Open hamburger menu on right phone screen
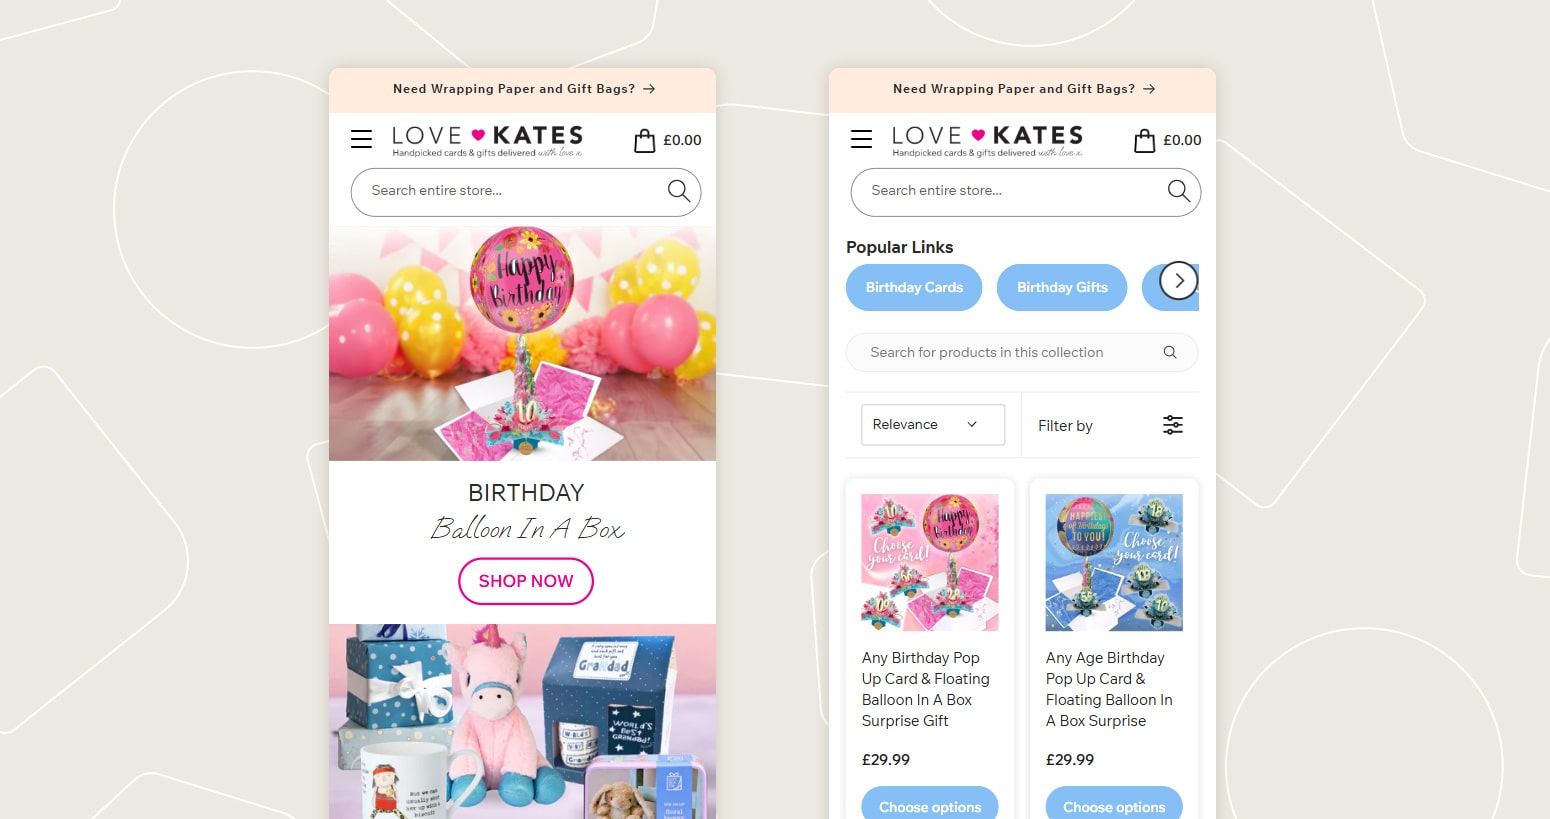Image resolution: width=1550 pixels, height=819 pixels. (861, 139)
